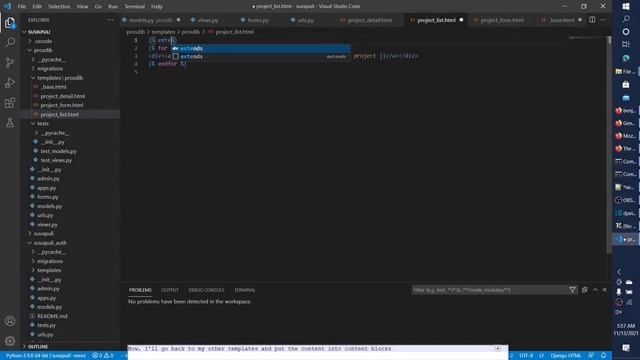
Task: Open _base.html in the explorer
Action: 53,87
